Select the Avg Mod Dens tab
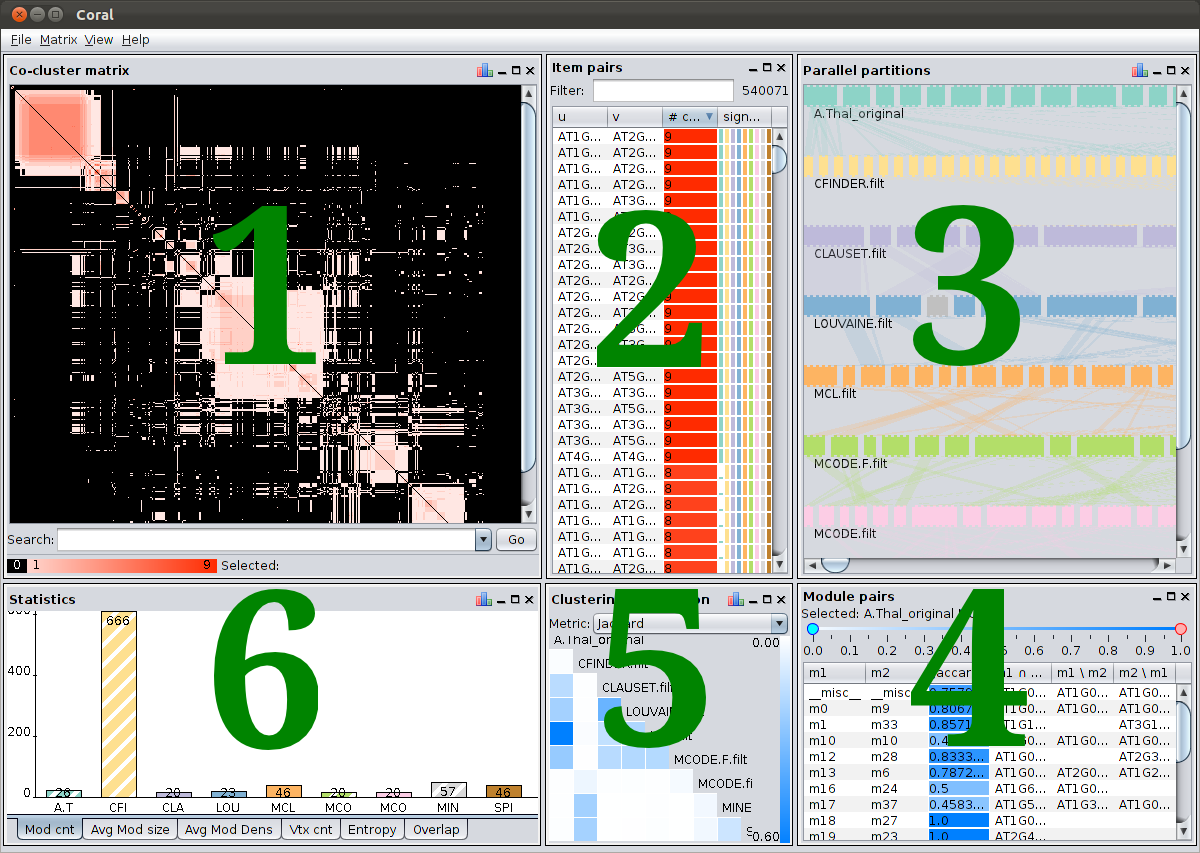1200x853 pixels. click(229, 829)
